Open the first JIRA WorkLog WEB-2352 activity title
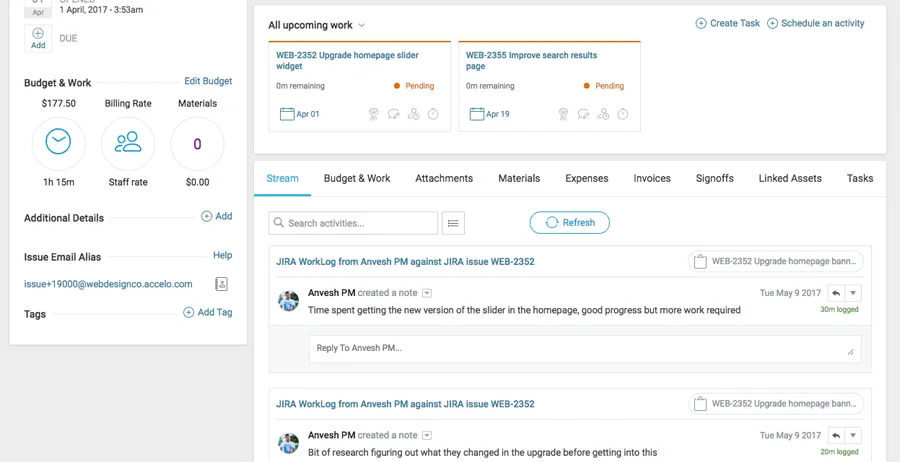Image resolution: width=900 pixels, height=462 pixels. tap(405, 262)
